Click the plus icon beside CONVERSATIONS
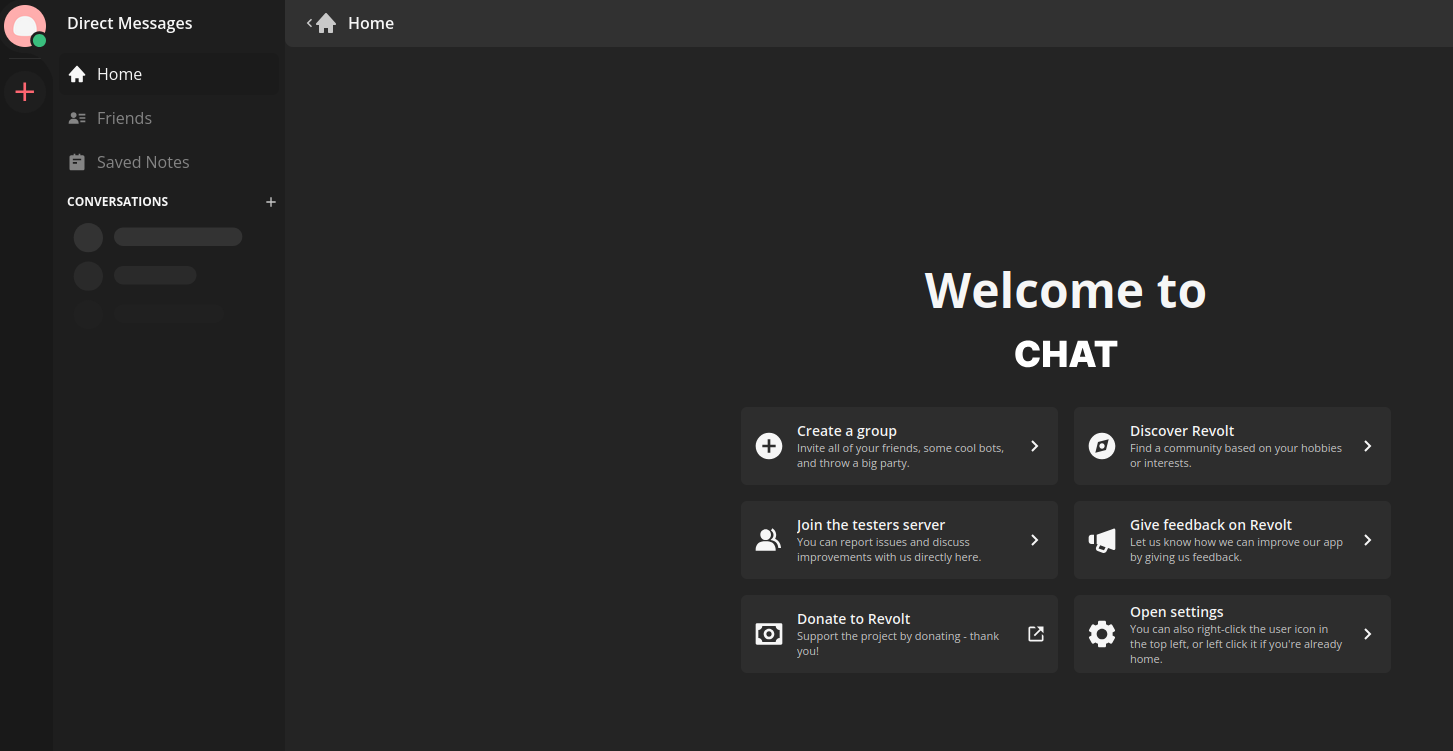1453x751 pixels. click(270, 202)
